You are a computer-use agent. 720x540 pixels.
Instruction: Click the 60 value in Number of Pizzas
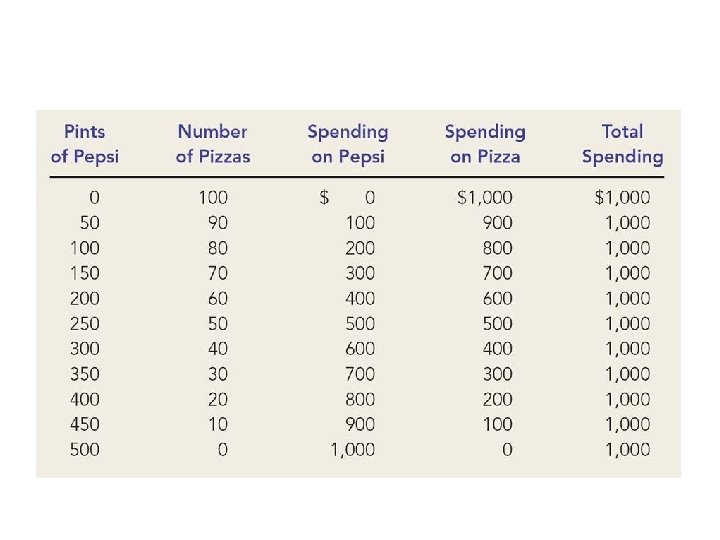click(x=217, y=298)
